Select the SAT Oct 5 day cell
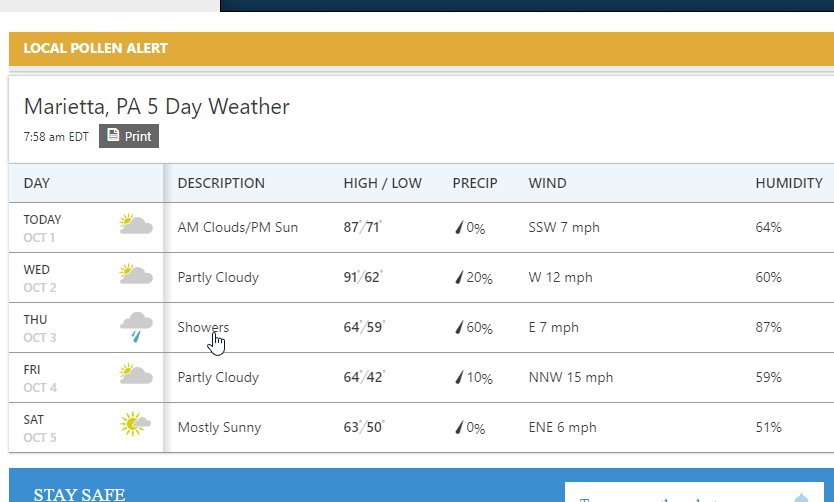This screenshot has width=834, height=502. click(x=86, y=428)
